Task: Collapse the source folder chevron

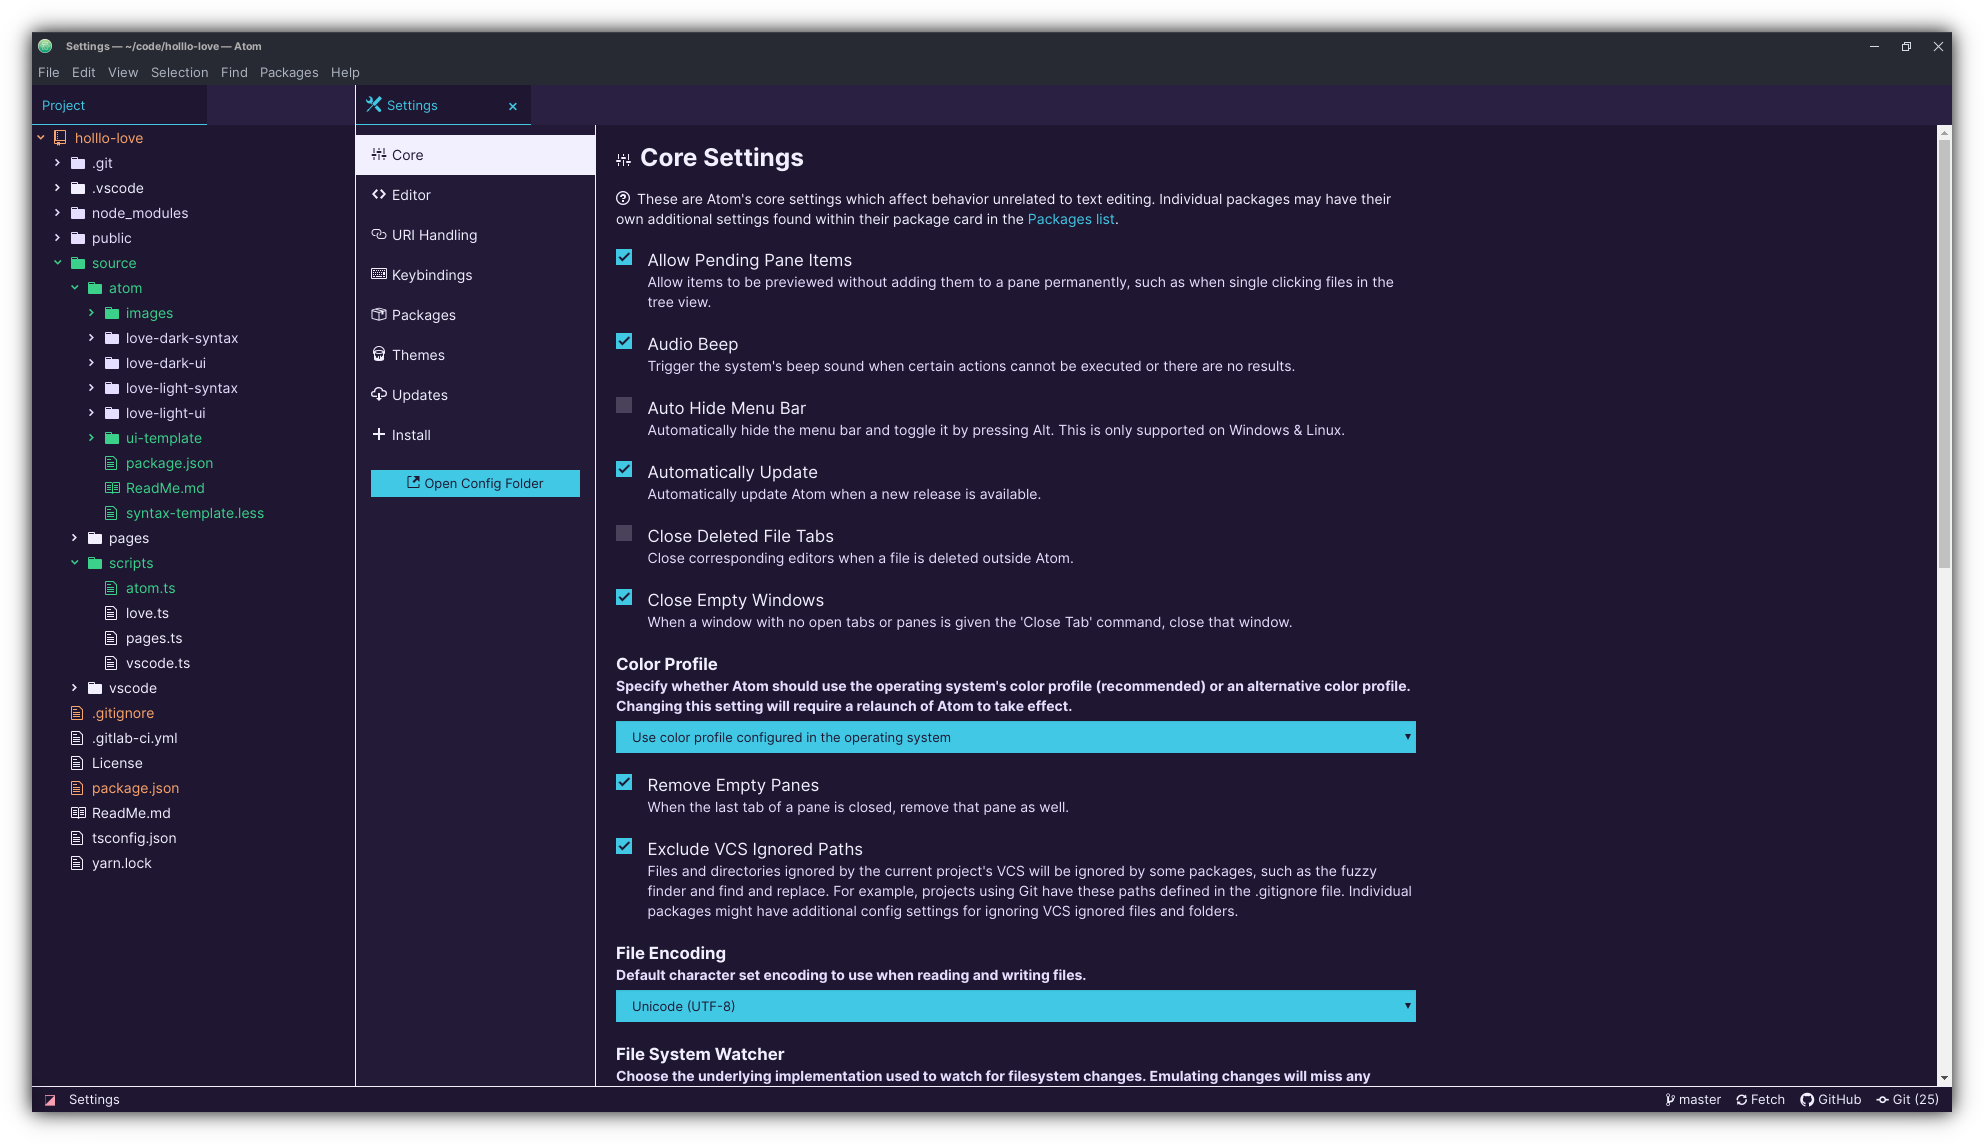Action: (57, 263)
